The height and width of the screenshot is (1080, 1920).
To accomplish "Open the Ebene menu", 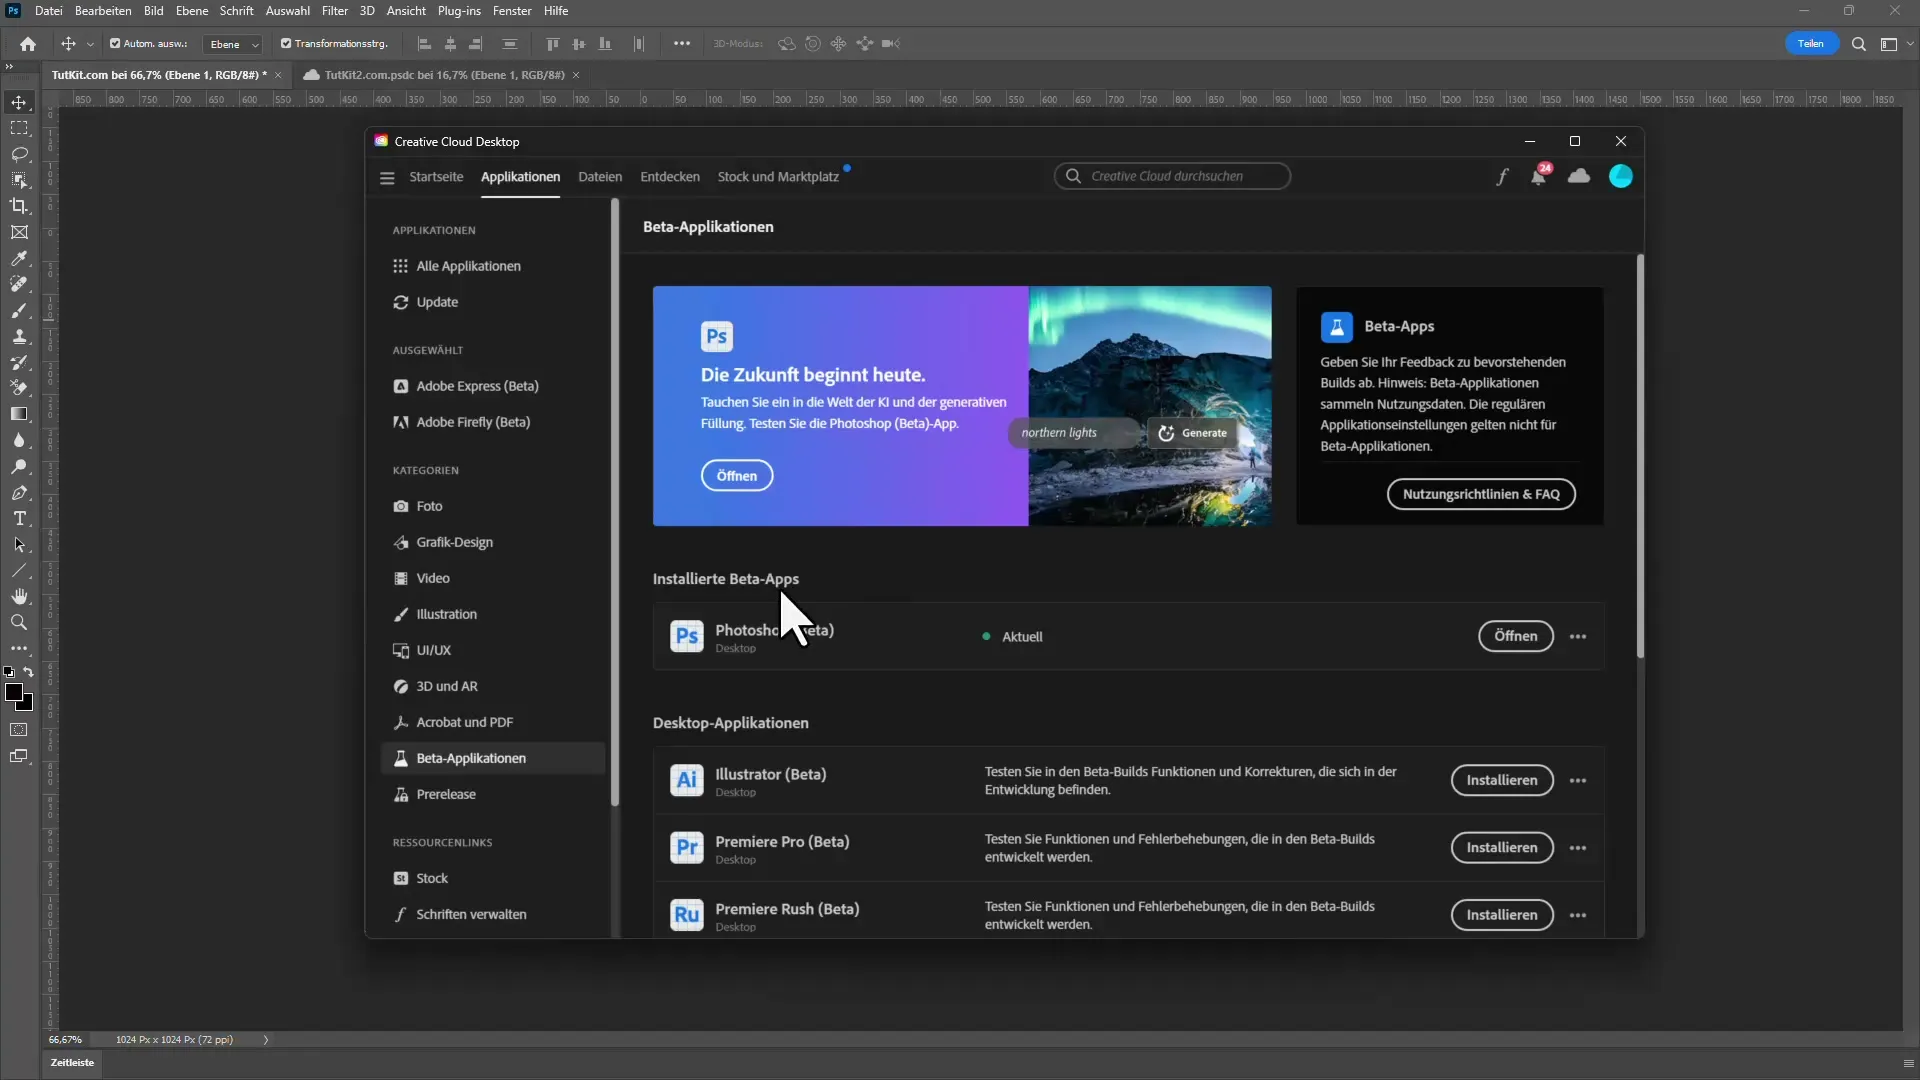I will [192, 11].
